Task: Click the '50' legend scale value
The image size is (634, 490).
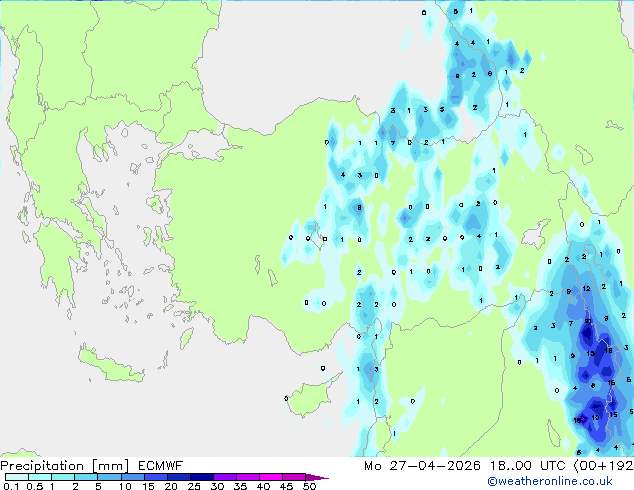Action: (x=309, y=486)
